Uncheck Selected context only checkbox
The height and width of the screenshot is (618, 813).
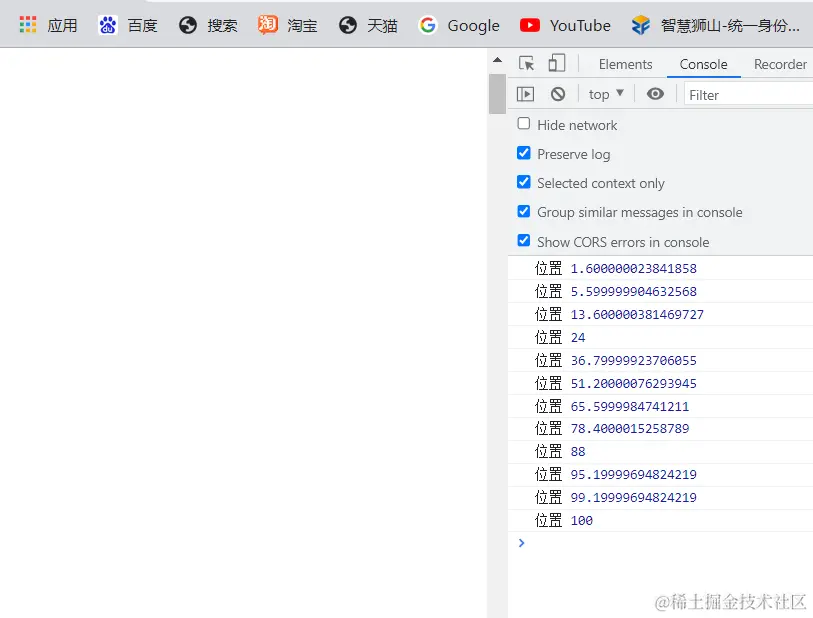click(524, 181)
